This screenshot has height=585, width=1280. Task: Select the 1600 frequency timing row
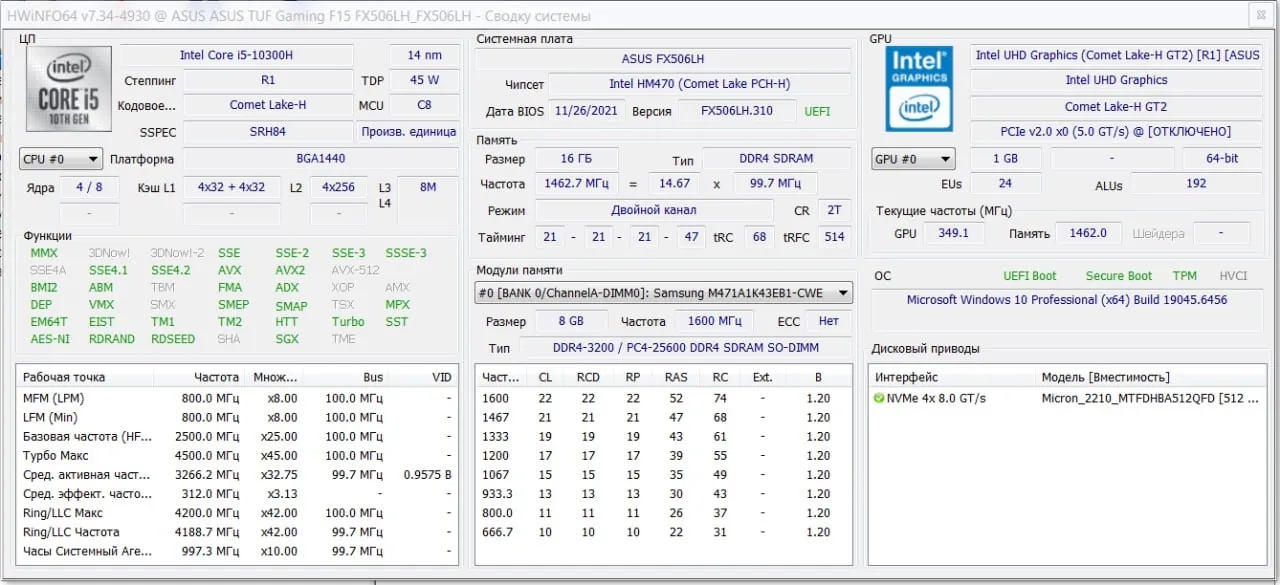click(x=664, y=398)
